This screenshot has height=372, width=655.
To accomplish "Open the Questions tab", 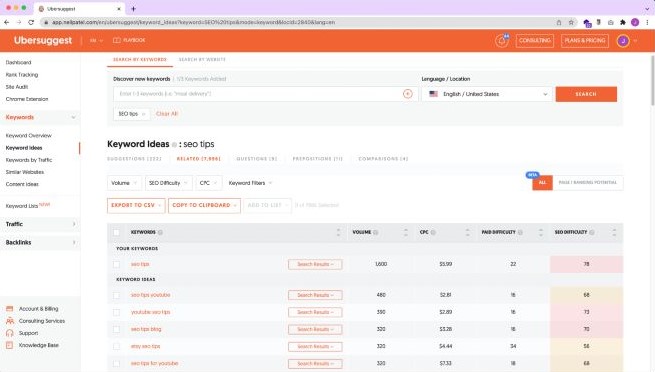I will point(257,159).
